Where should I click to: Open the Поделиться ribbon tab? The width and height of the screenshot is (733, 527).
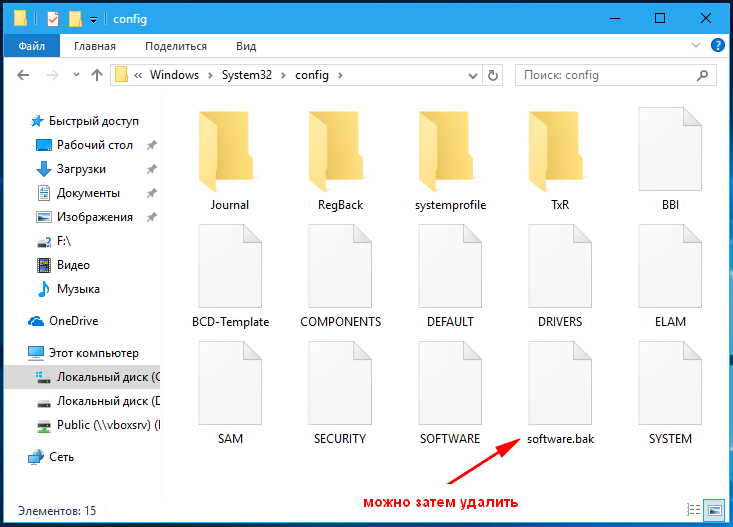(176, 46)
